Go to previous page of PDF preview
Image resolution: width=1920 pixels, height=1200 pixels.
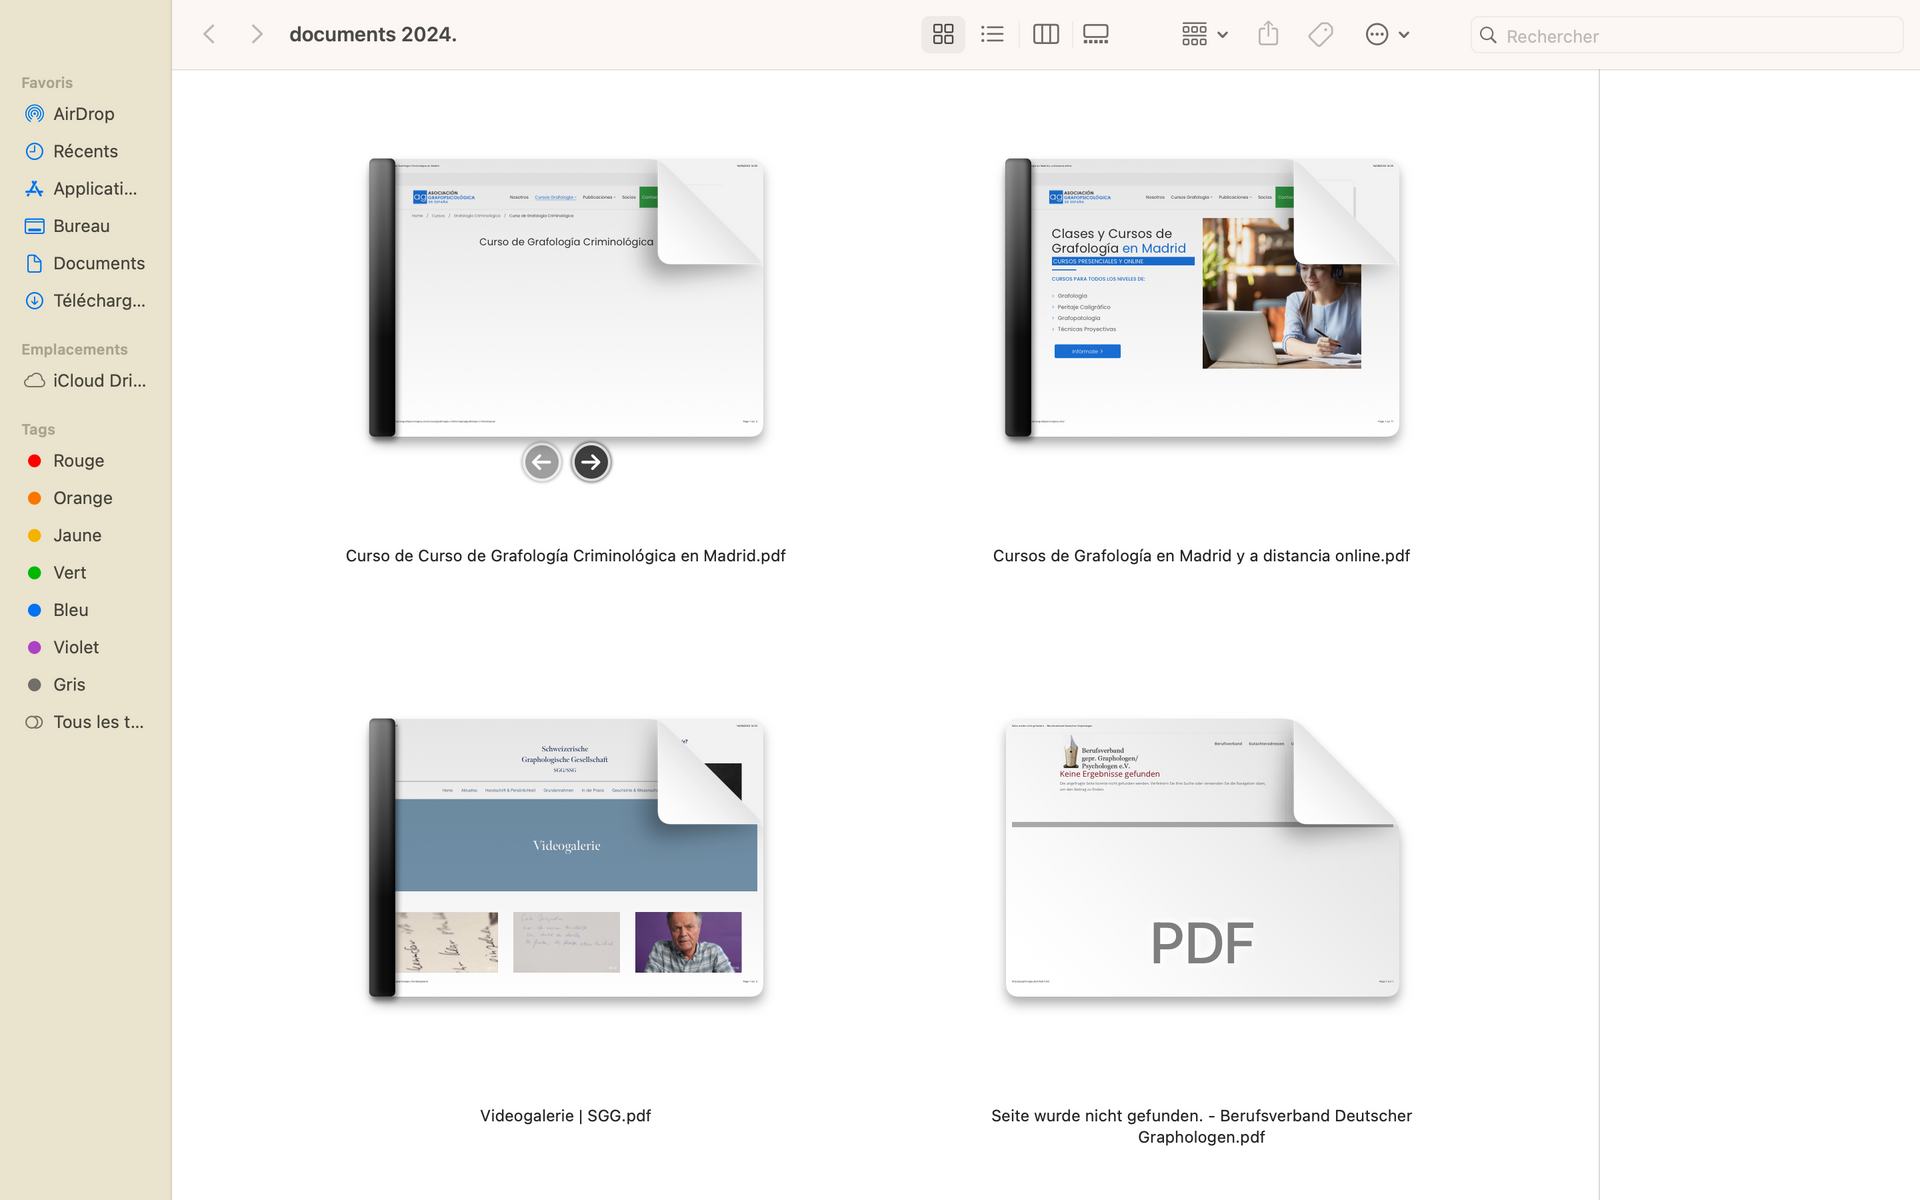point(542,462)
